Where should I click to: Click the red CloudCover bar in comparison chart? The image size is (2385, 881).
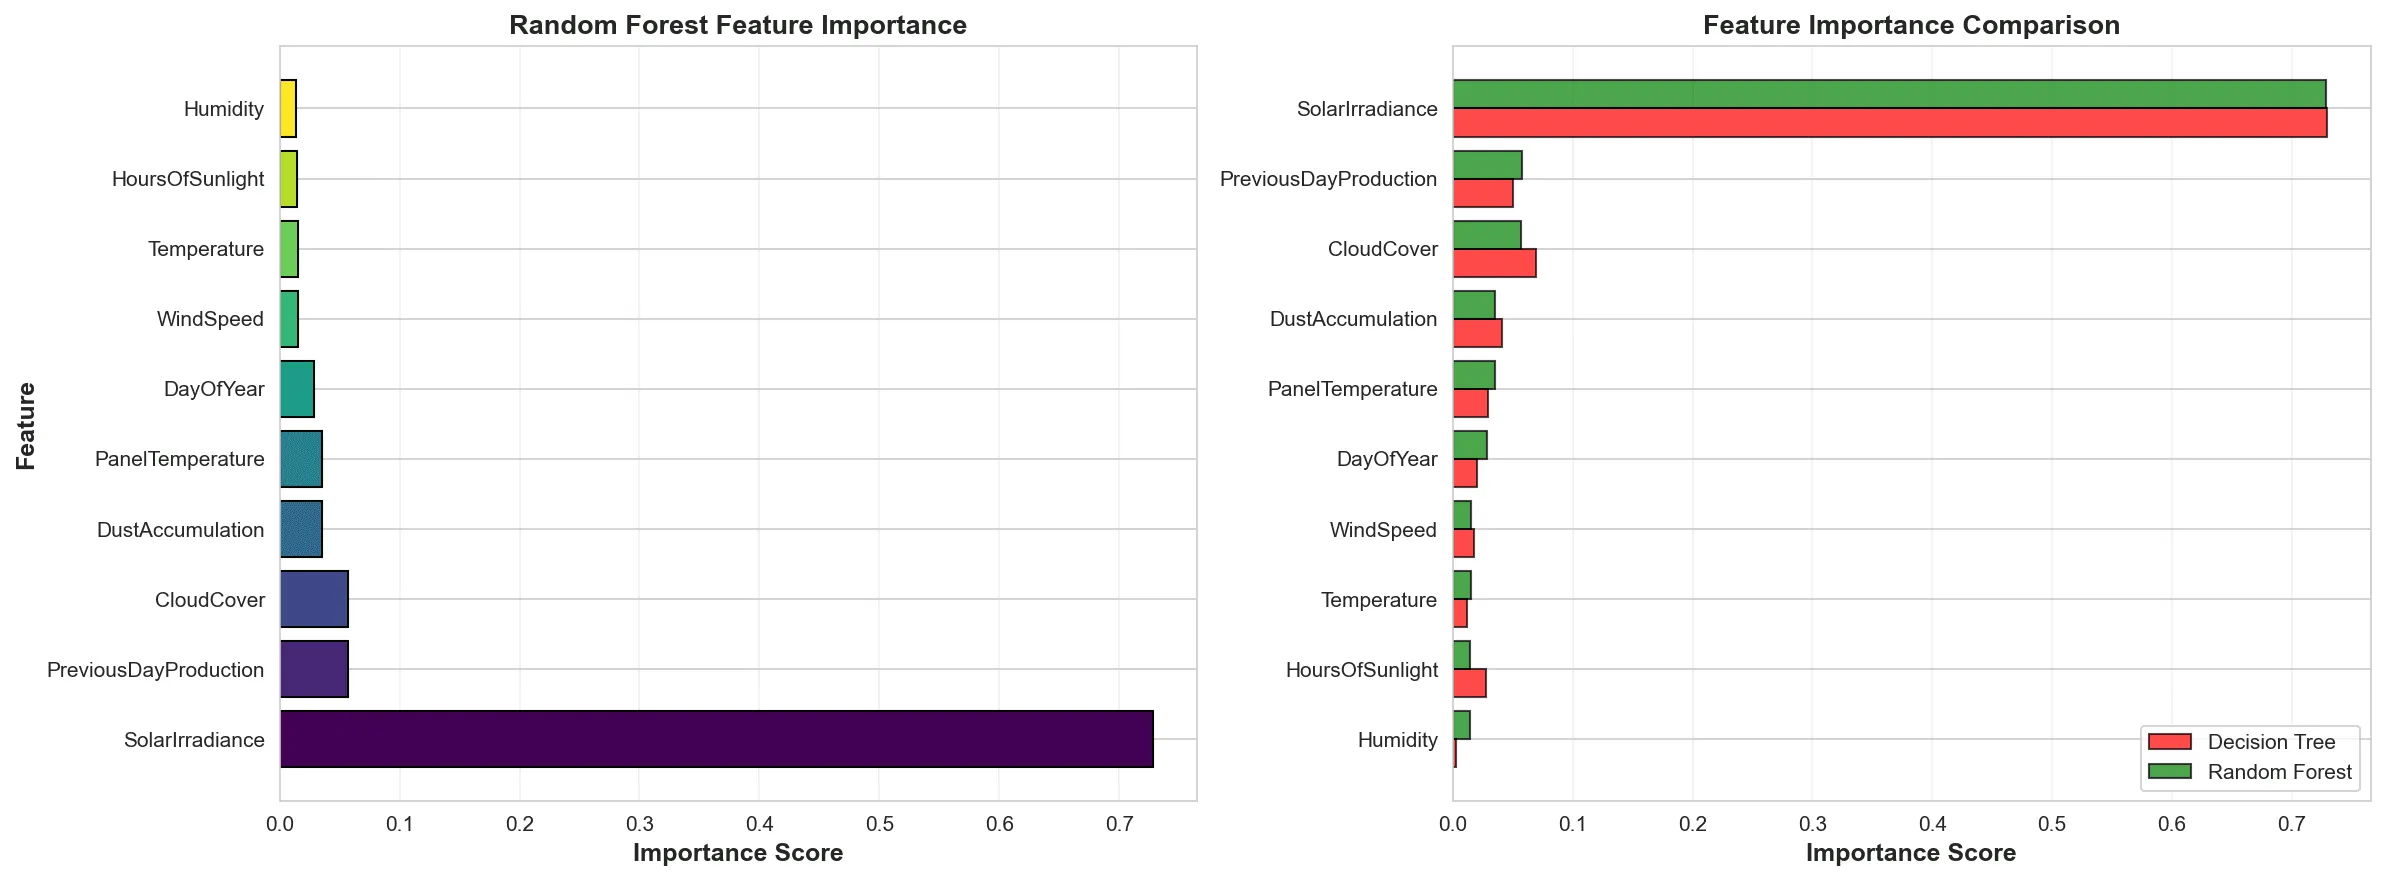point(1494,263)
